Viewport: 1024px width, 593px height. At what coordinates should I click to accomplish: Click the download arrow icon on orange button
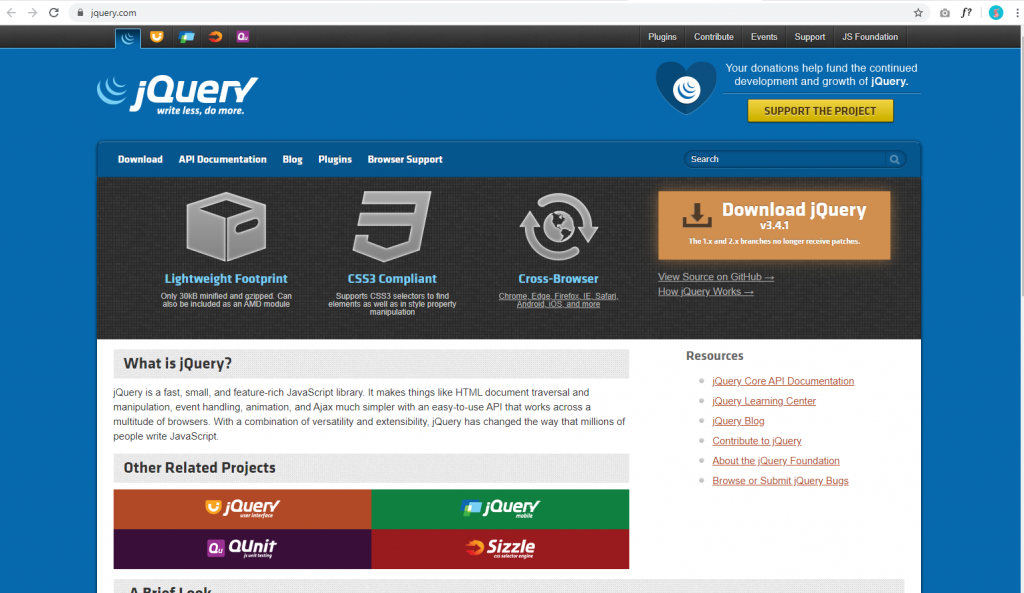[697, 214]
